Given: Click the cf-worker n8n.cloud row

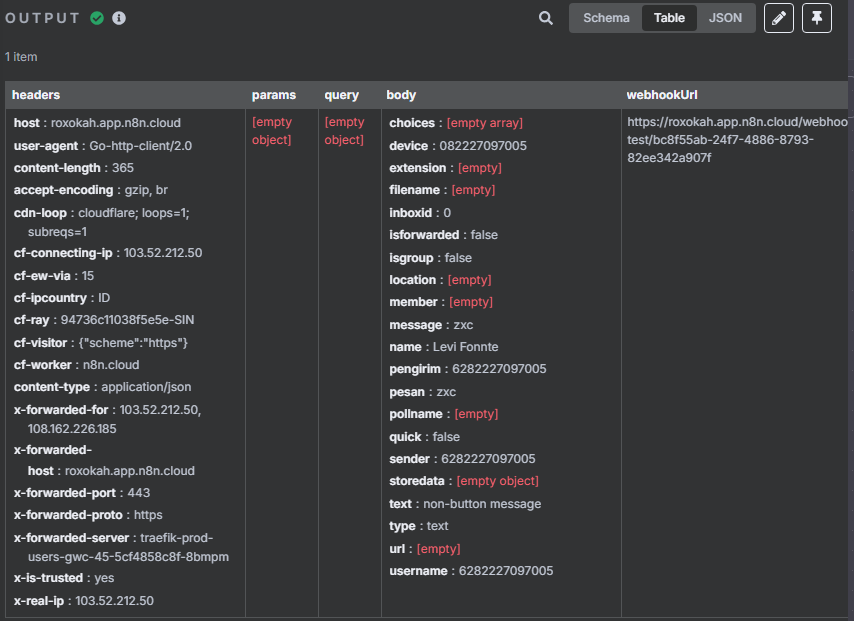Looking at the screenshot, I should (76, 365).
